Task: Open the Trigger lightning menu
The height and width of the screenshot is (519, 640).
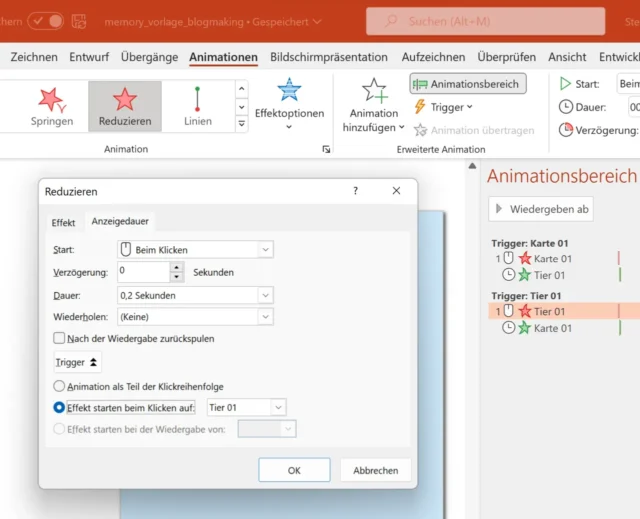Action: (x=443, y=107)
